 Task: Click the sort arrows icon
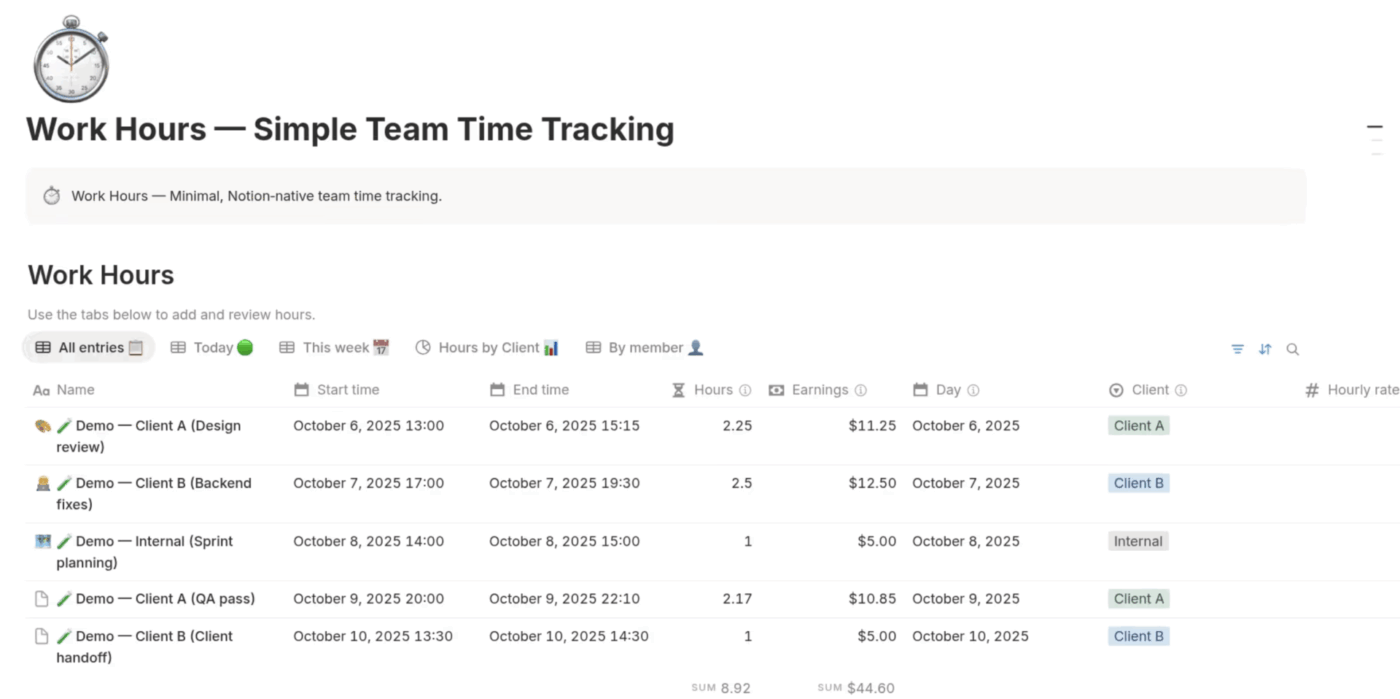[1265, 349]
